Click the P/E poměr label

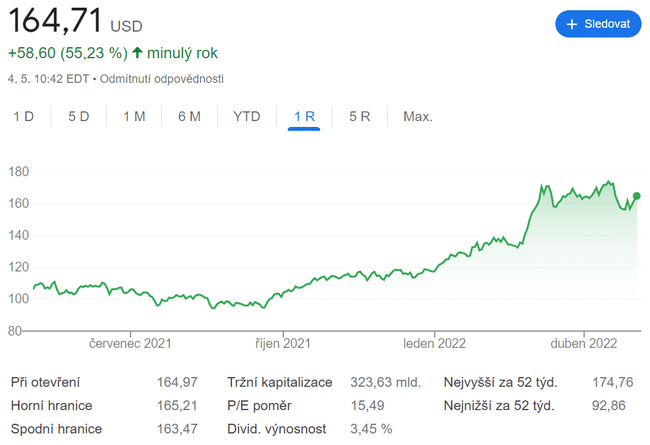point(259,405)
